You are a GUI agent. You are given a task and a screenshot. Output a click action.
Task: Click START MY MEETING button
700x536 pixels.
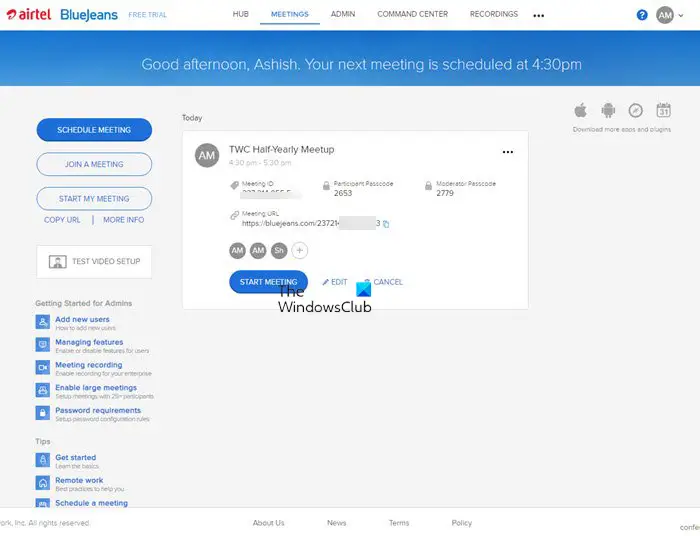pos(94,199)
